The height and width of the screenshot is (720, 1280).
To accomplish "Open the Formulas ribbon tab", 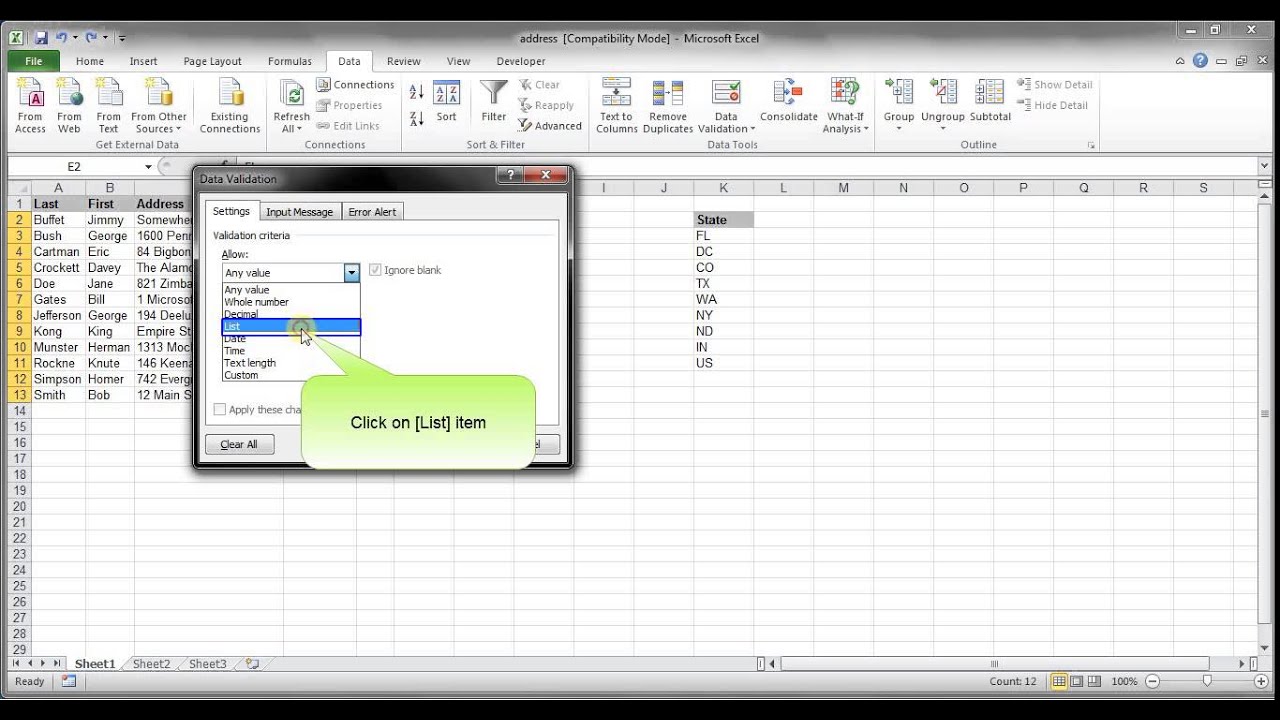I will (289, 61).
